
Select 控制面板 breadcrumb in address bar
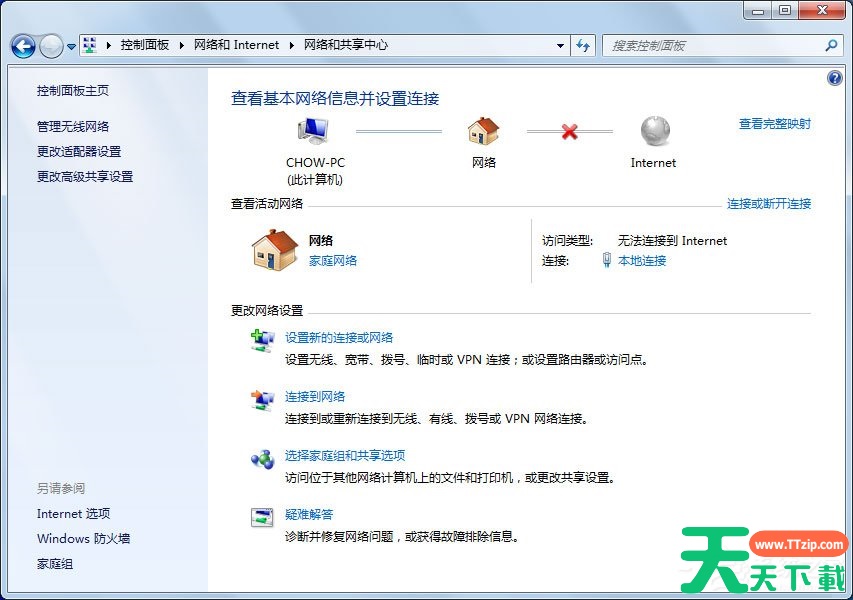click(145, 45)
